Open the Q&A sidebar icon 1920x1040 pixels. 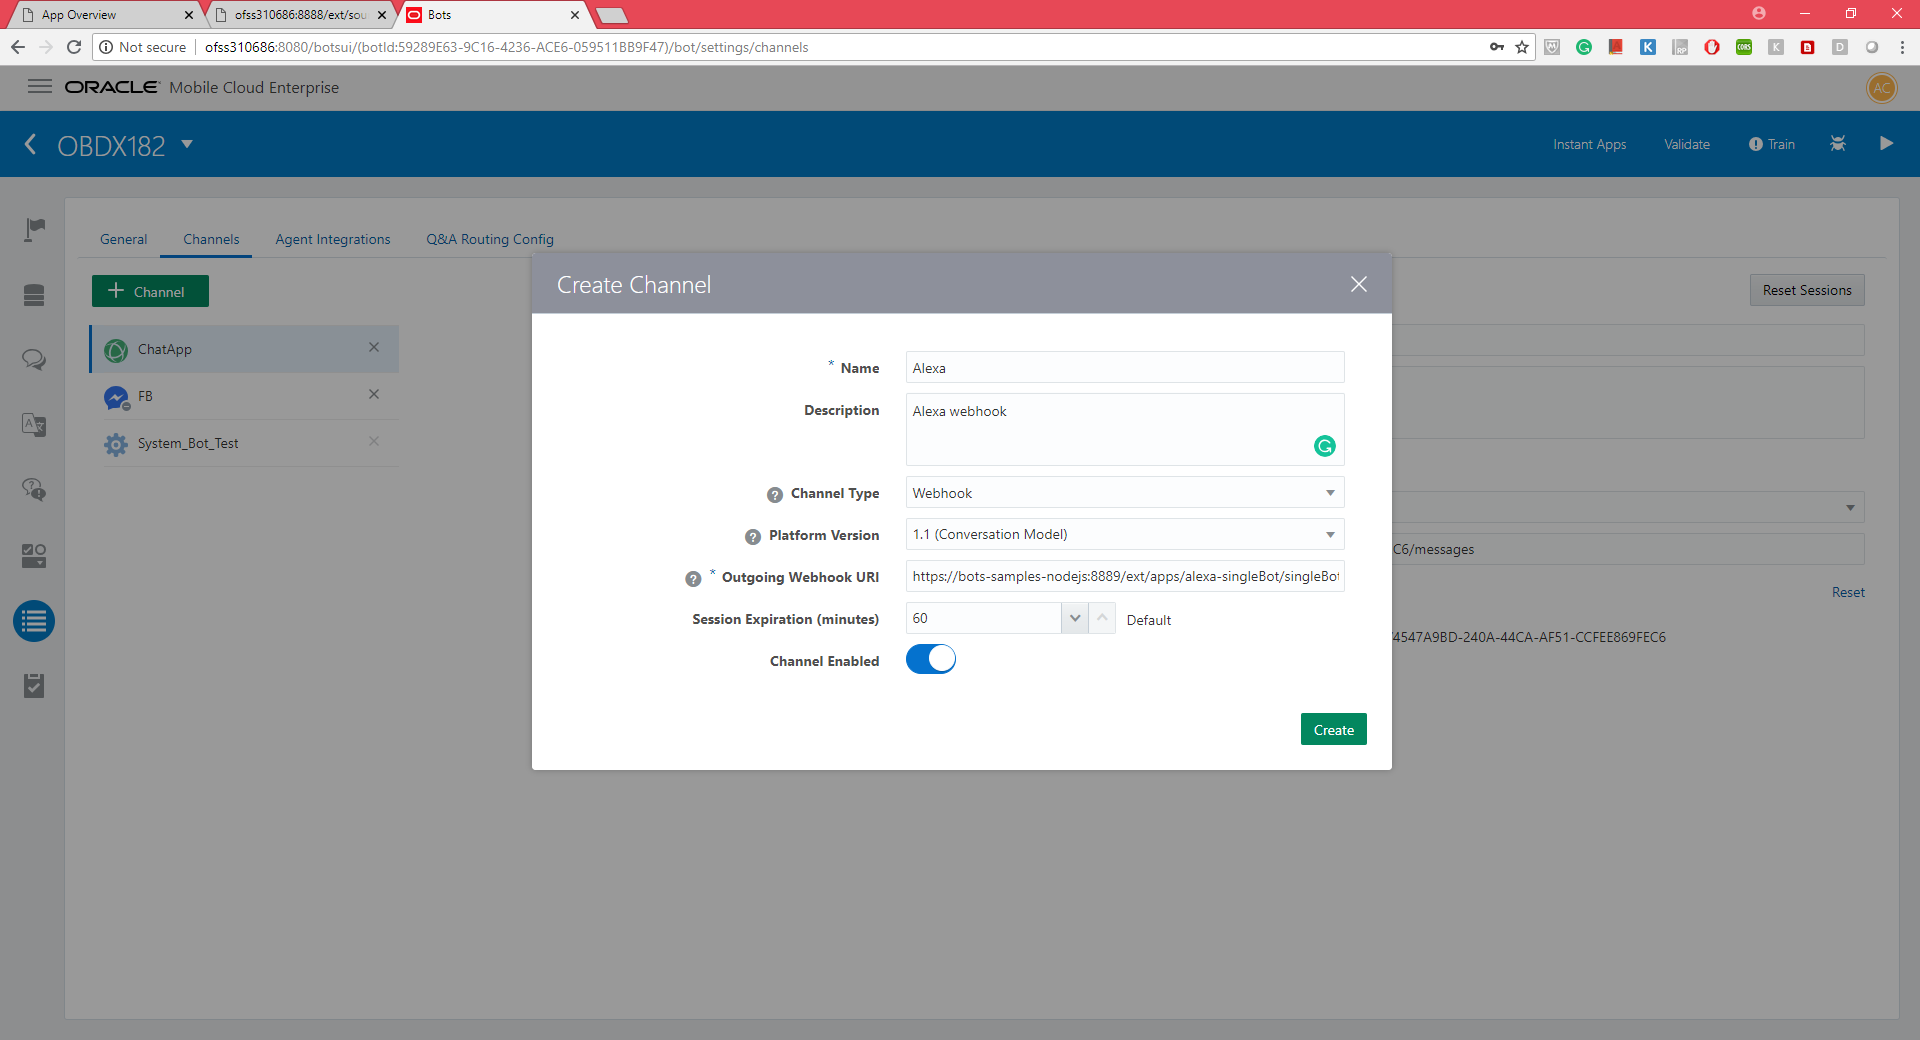point(34,490)
